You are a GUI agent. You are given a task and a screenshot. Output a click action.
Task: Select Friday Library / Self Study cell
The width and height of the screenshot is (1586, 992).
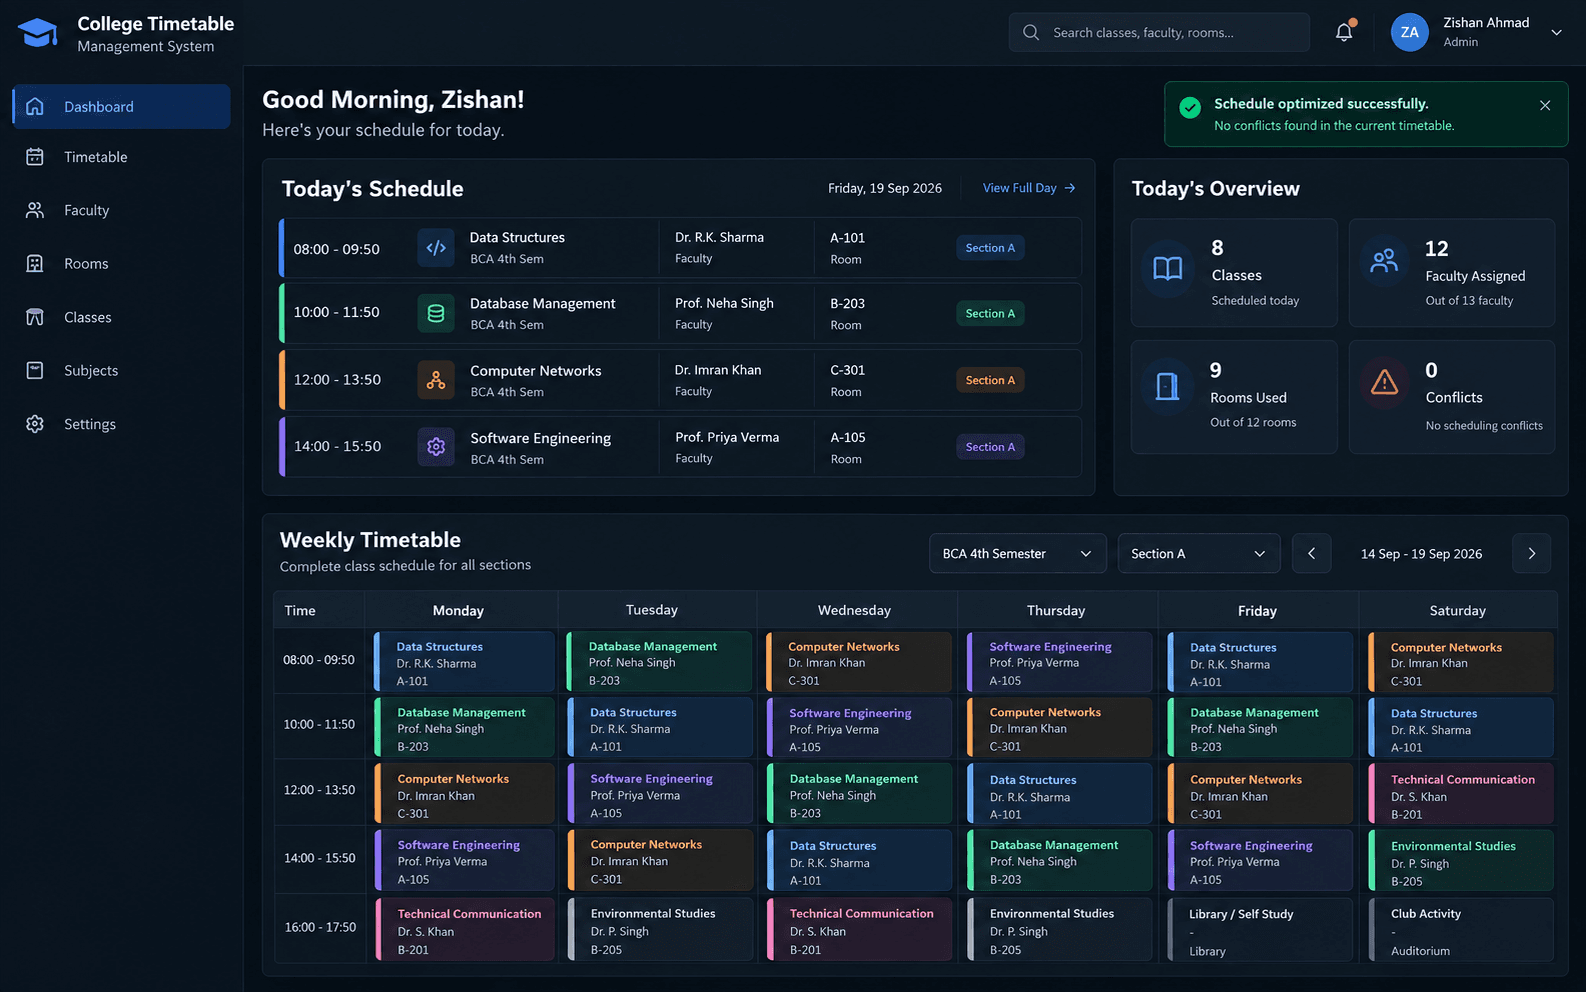tap(1260, 930)
